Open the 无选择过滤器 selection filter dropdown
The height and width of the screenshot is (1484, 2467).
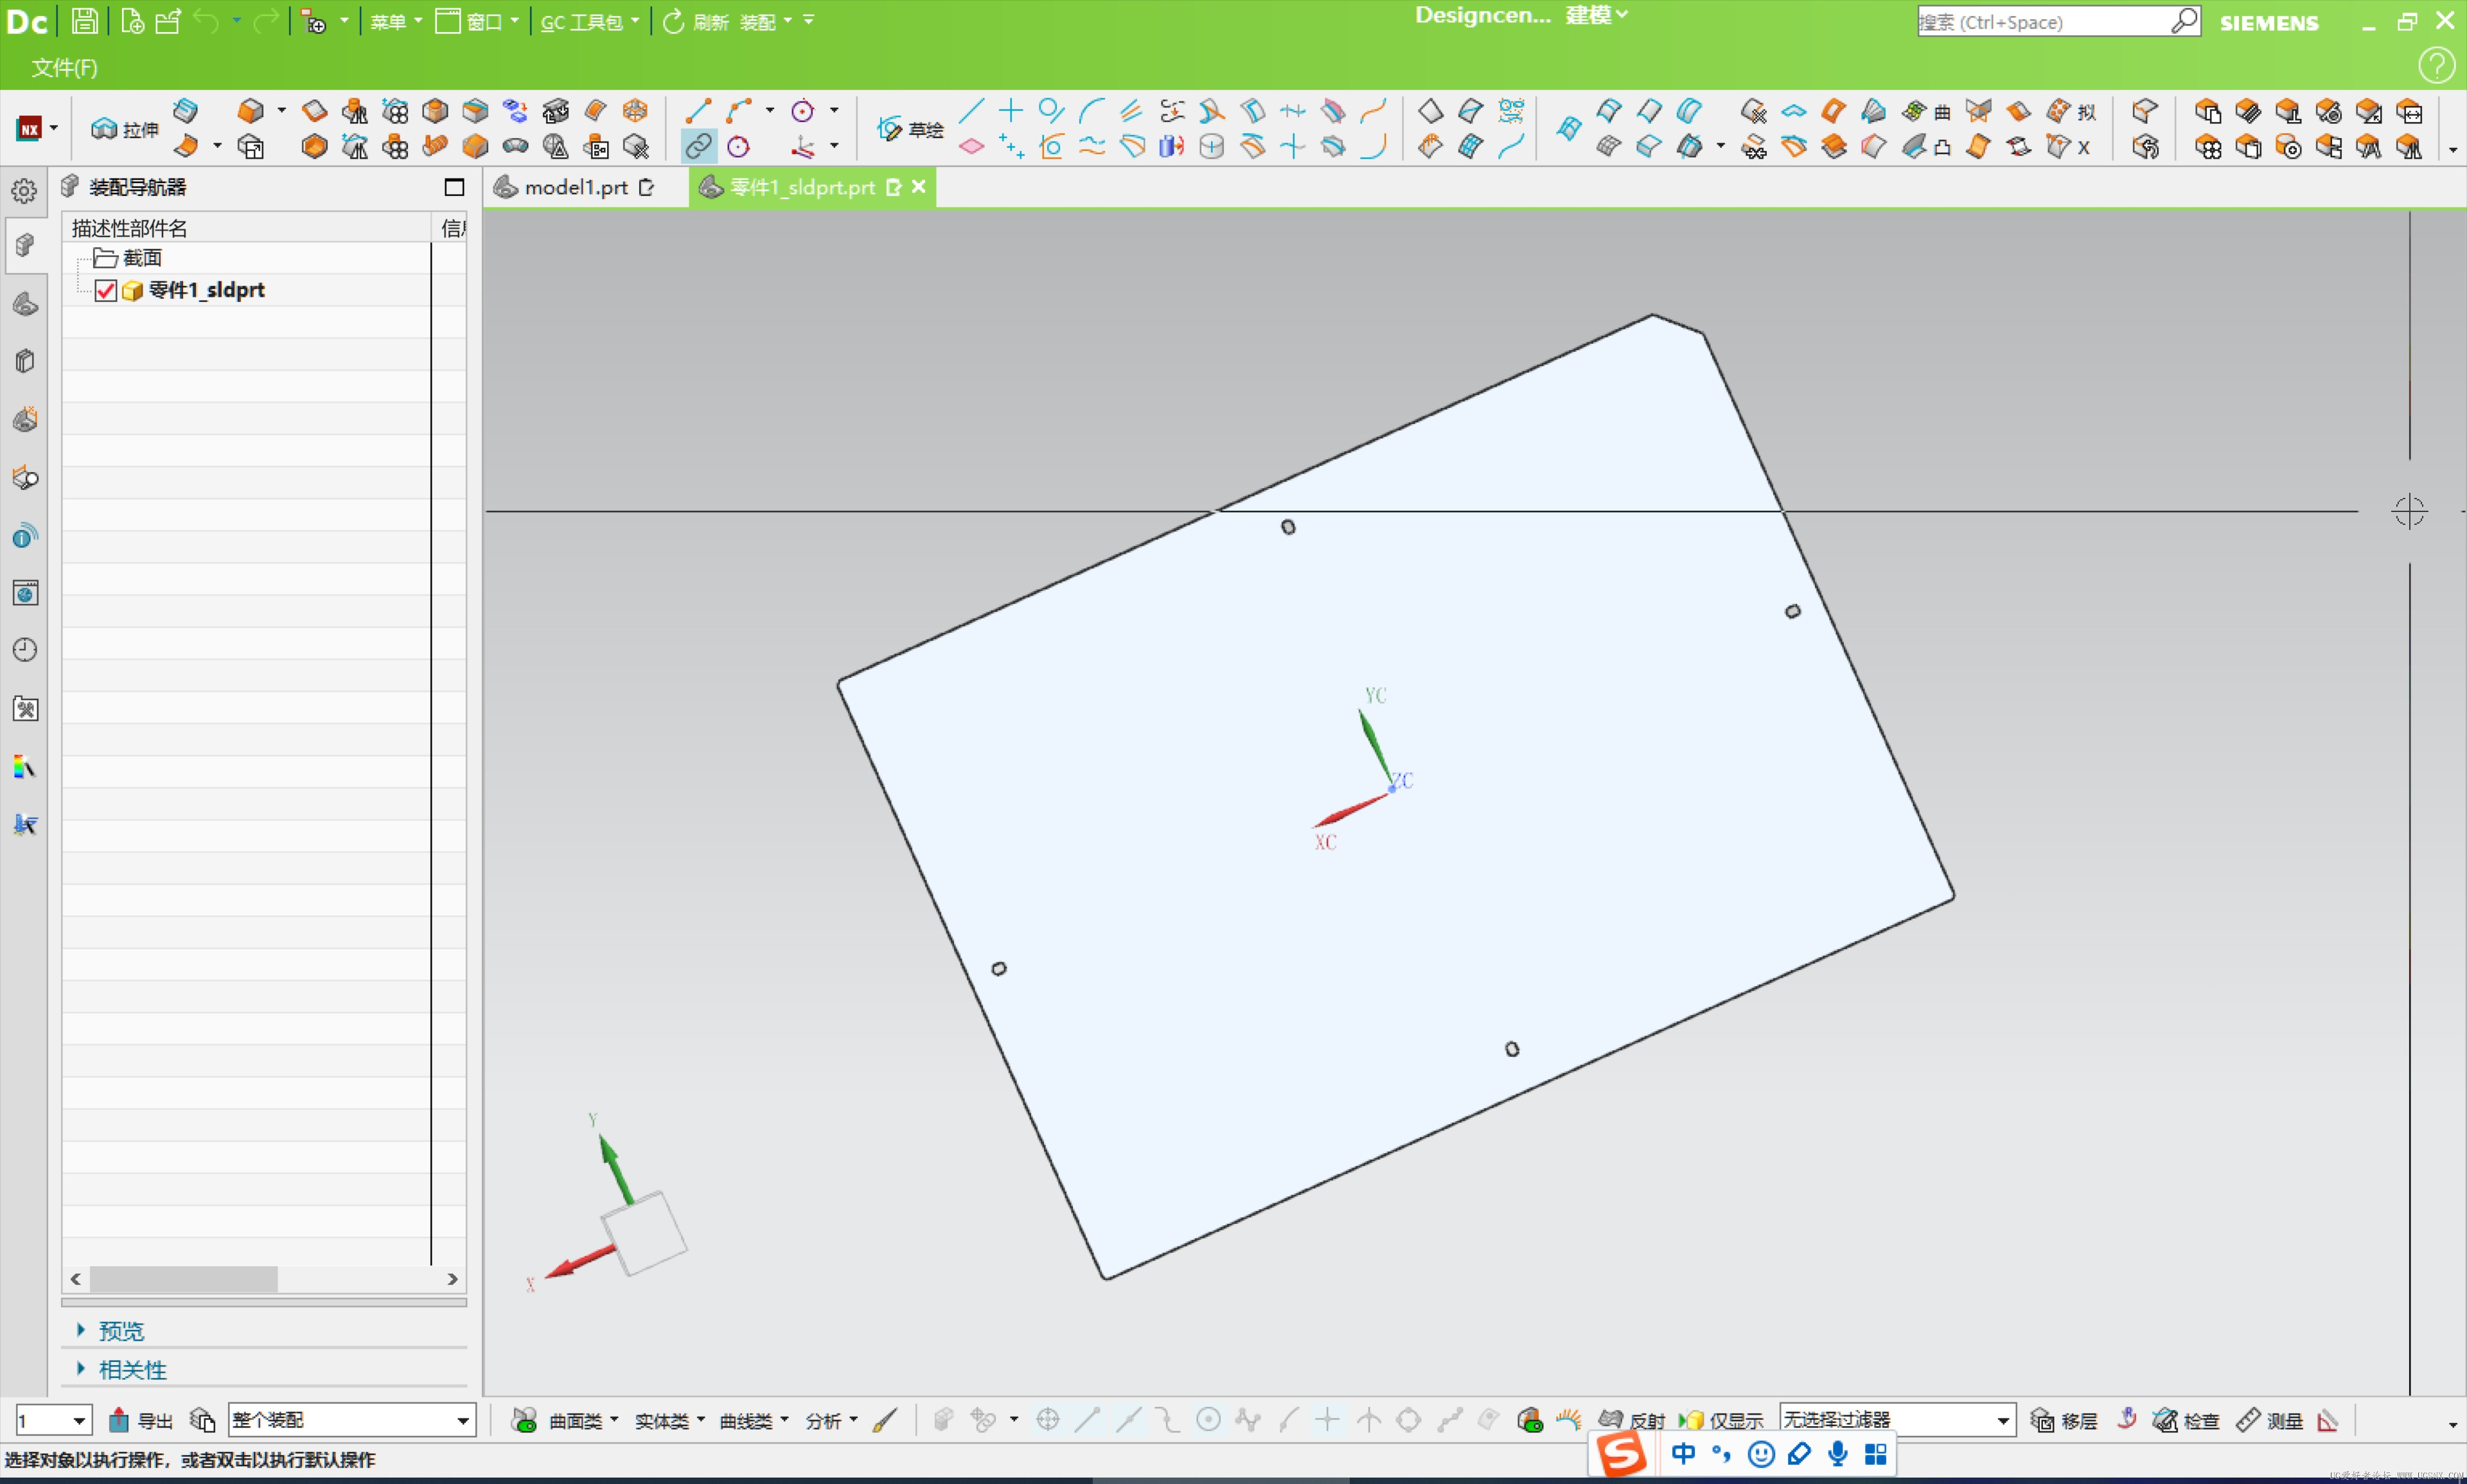1897,1420
